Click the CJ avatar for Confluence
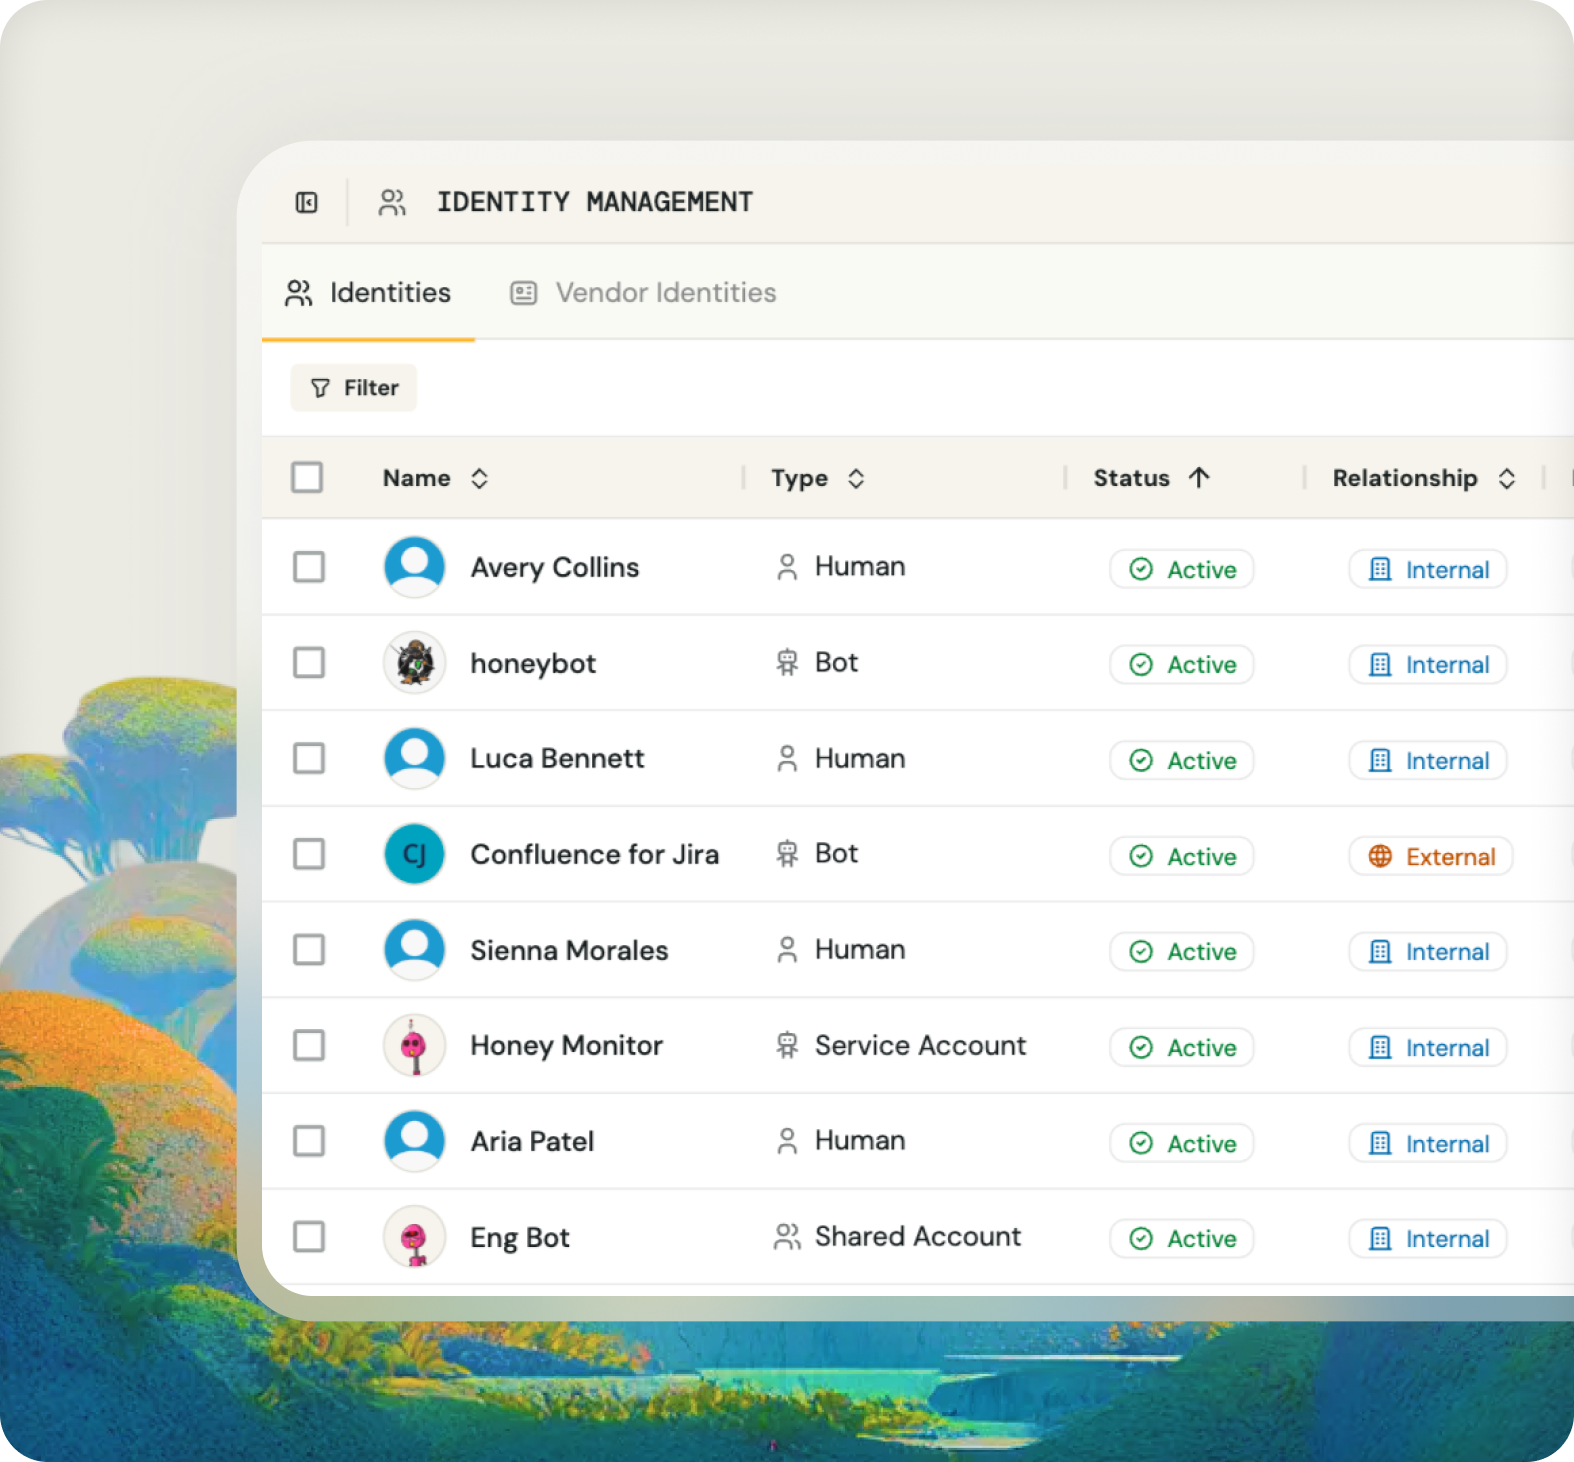Viewport: 1574px width, 1462px height. pyautogui.click(x=415, y=854)
